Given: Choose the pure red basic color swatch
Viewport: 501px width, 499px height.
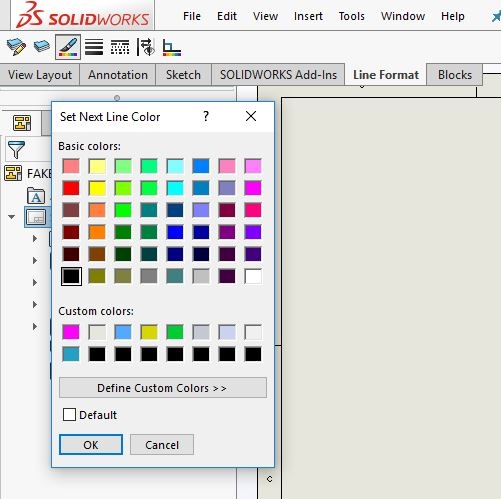Looking at the screenshot, I should point(71,188).
